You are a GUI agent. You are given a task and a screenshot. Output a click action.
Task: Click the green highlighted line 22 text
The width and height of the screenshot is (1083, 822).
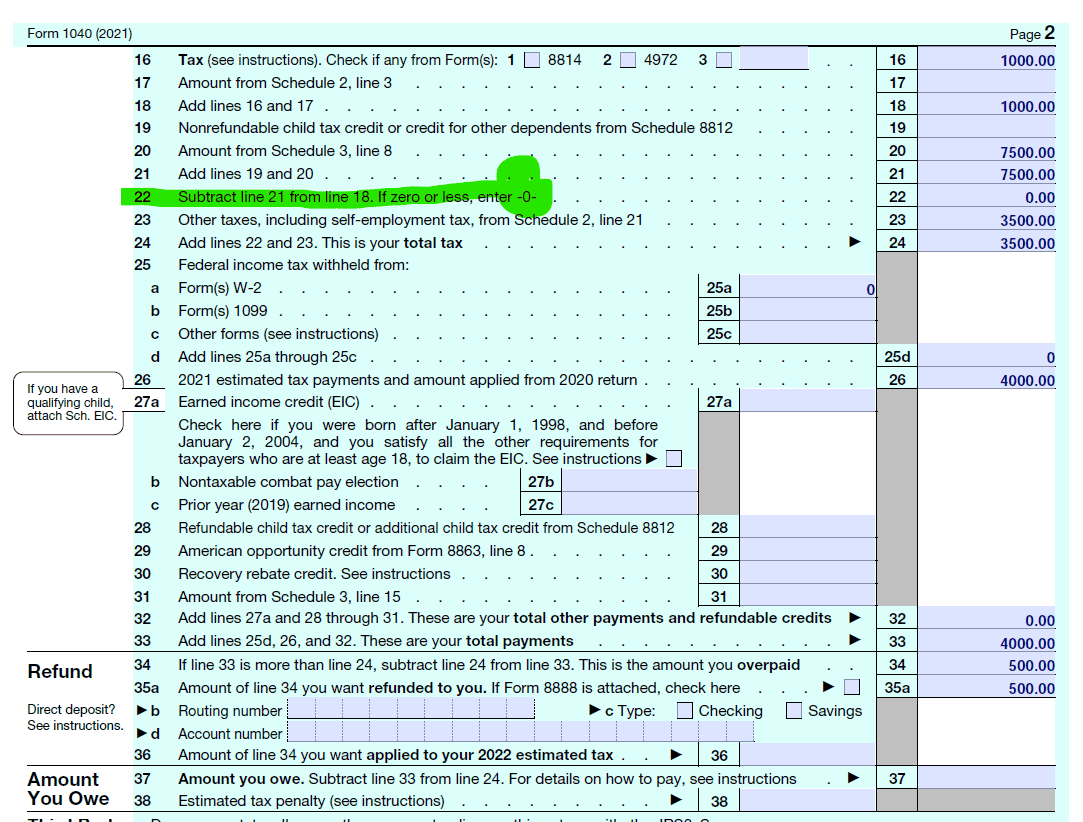point(356,197)
